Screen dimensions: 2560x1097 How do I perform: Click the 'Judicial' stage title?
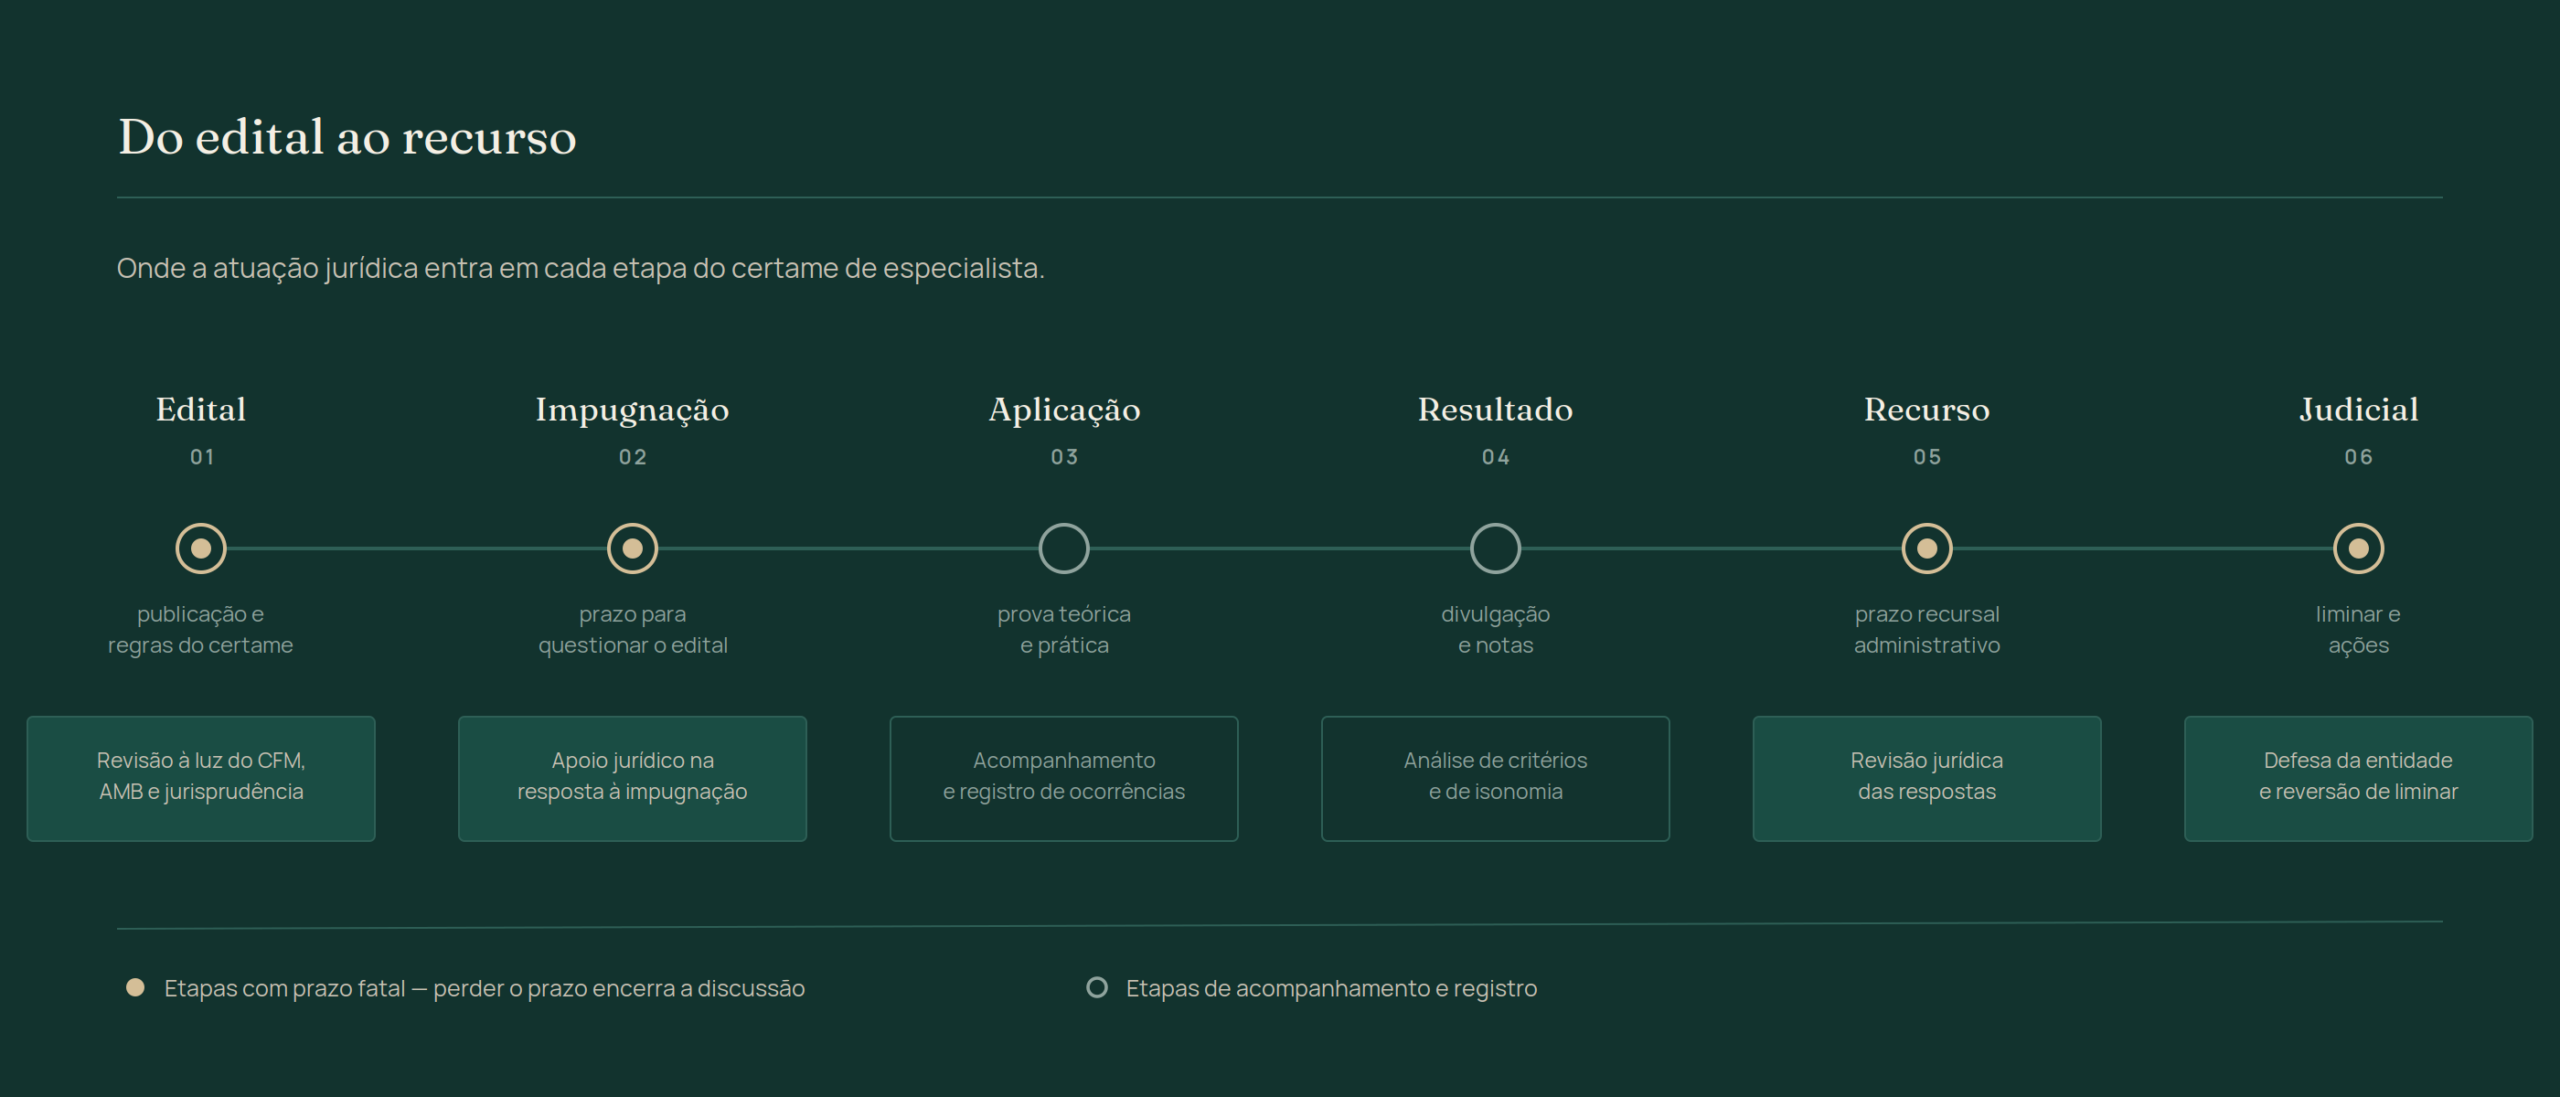coord(2358,410)
